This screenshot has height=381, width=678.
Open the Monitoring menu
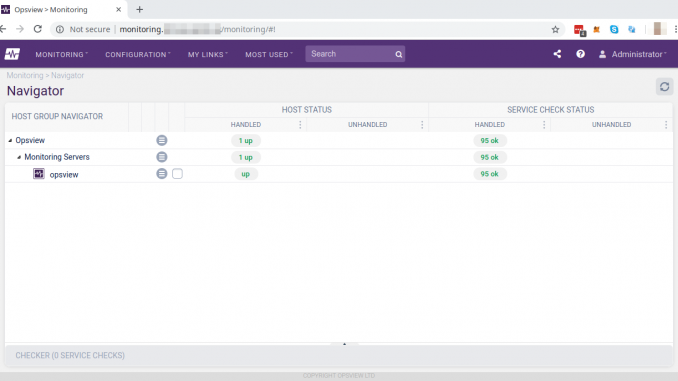point(61,54)
